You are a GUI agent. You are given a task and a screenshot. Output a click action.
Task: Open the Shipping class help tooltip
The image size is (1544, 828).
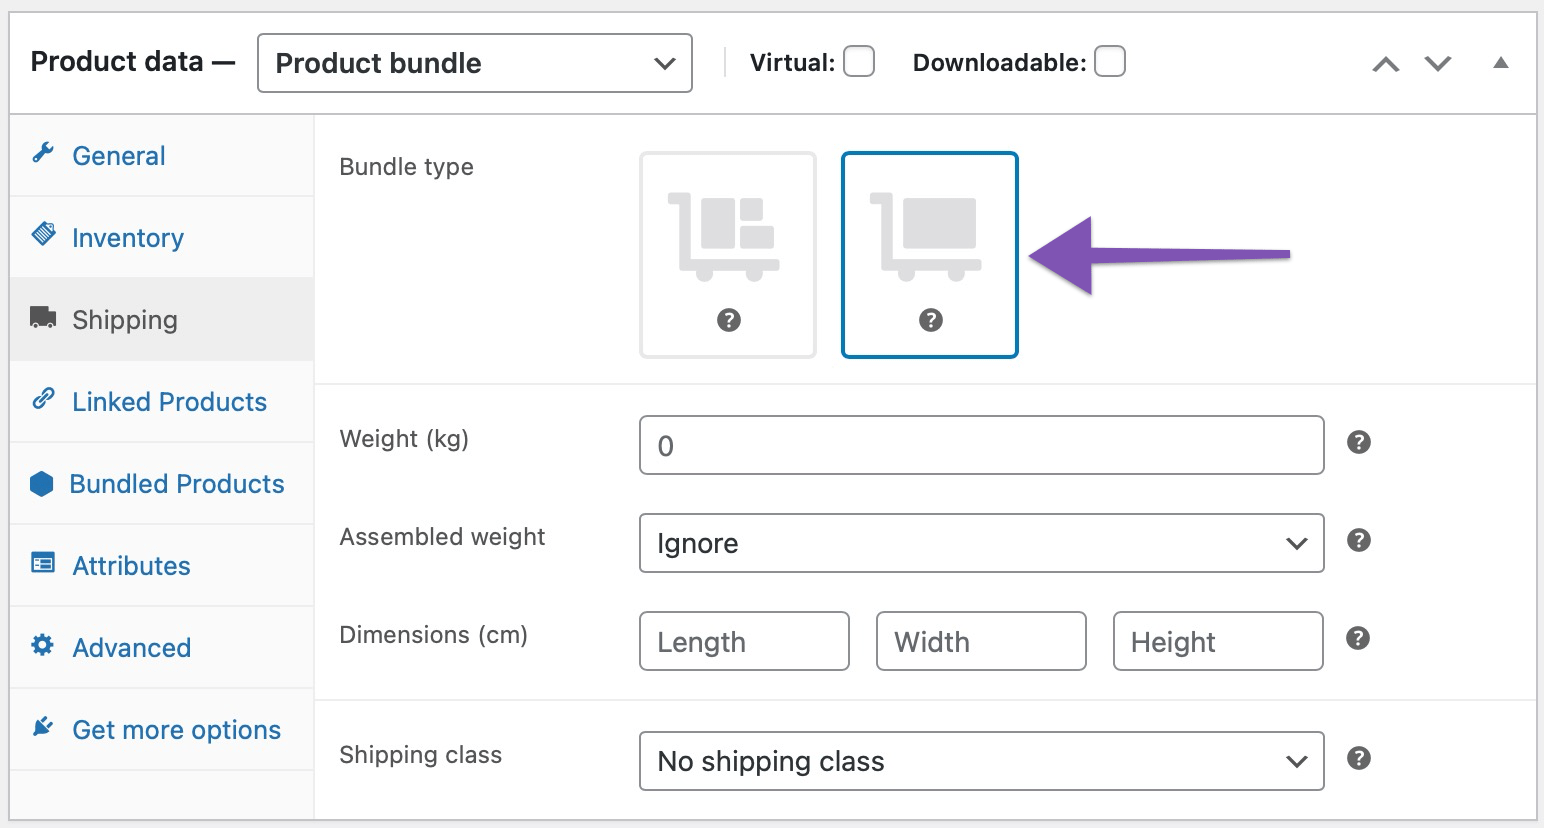pos(1358,757)
